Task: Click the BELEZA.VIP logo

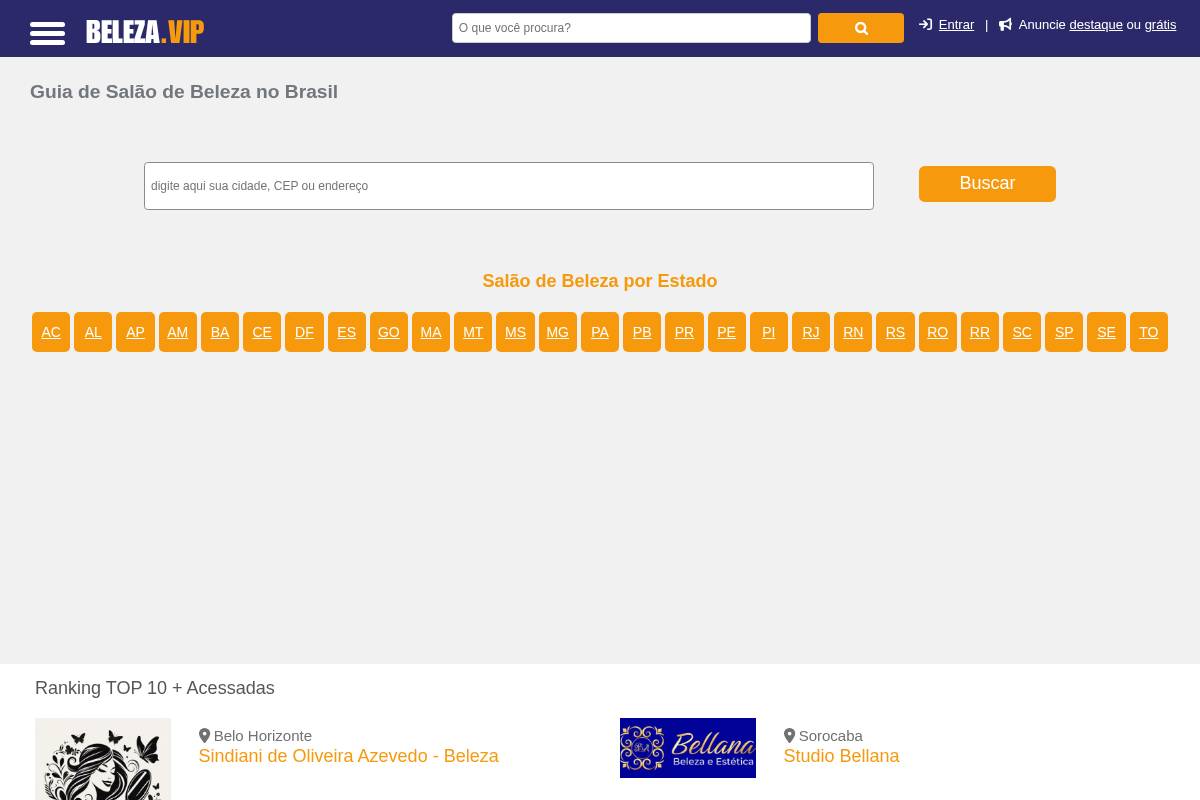Action: (144, 31)
